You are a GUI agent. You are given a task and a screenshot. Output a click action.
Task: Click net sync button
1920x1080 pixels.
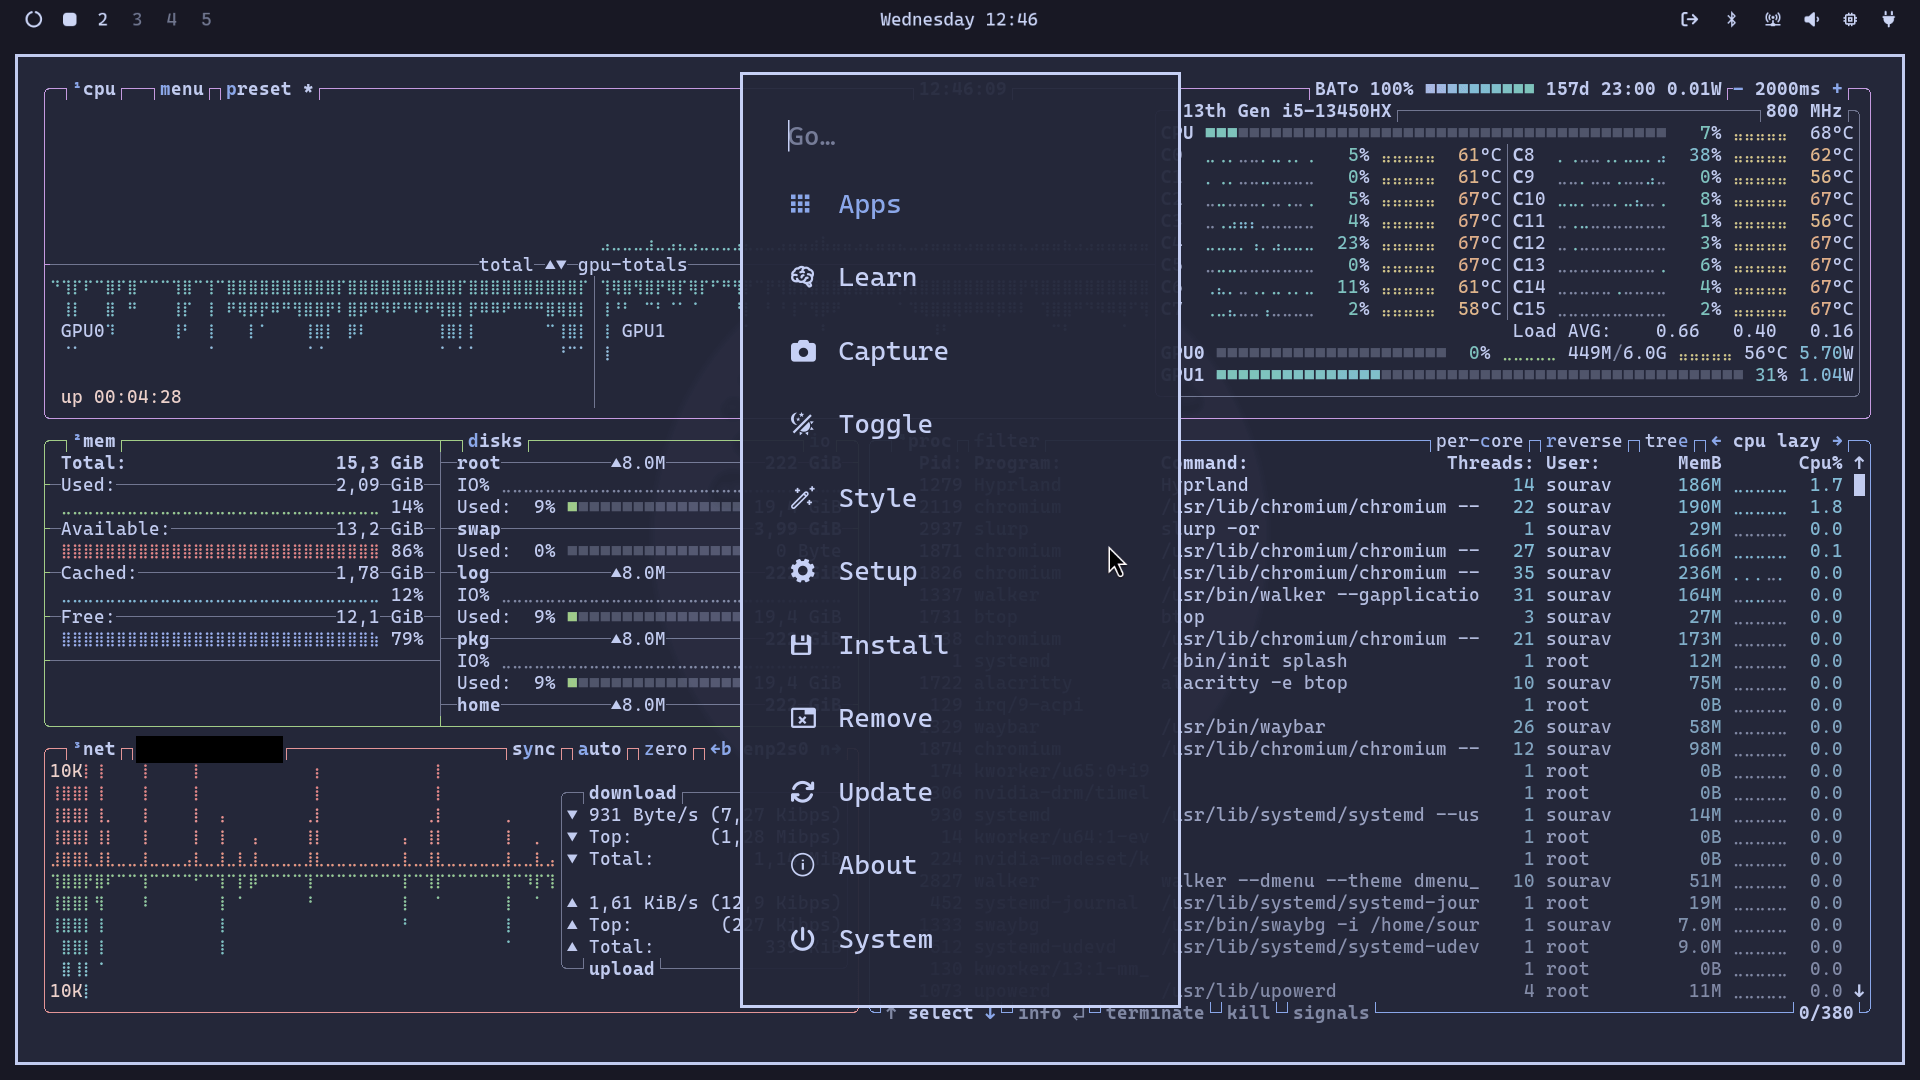coord(533,750)
